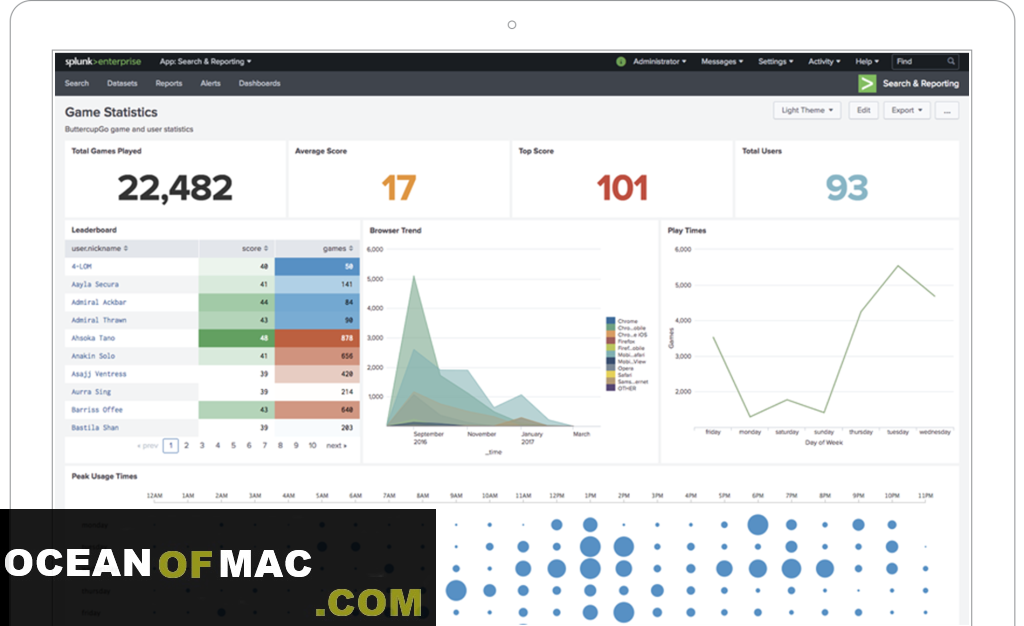The width and height of the screenshot is (1024, 626).
Task: Click the Game Statistics dashboard title
Action: [x=111, y=112]
